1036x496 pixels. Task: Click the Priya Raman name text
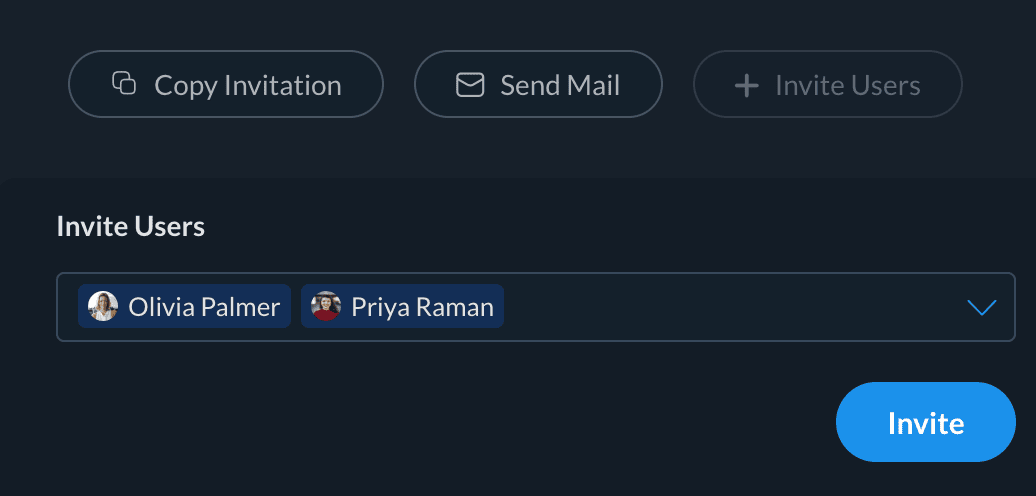click(422, 307)
